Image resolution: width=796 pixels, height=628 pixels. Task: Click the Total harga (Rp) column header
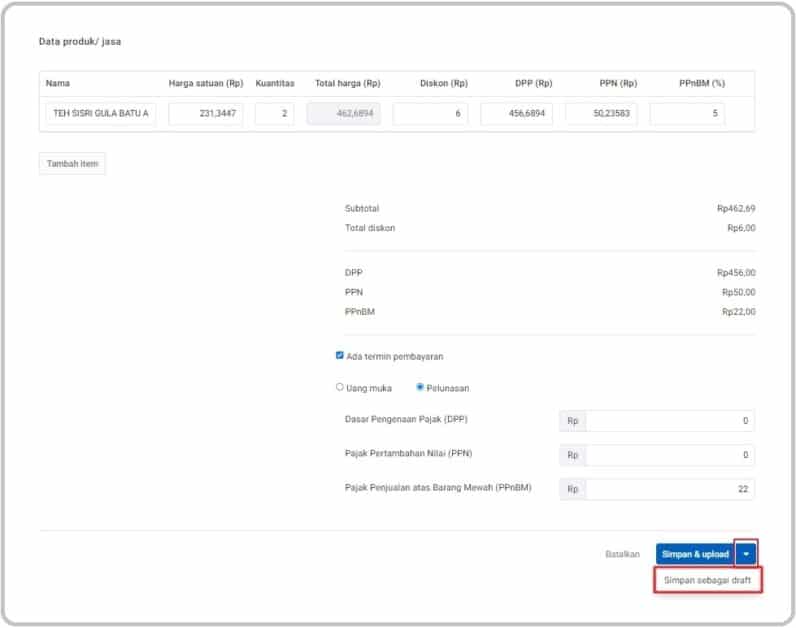click(348, 83)
